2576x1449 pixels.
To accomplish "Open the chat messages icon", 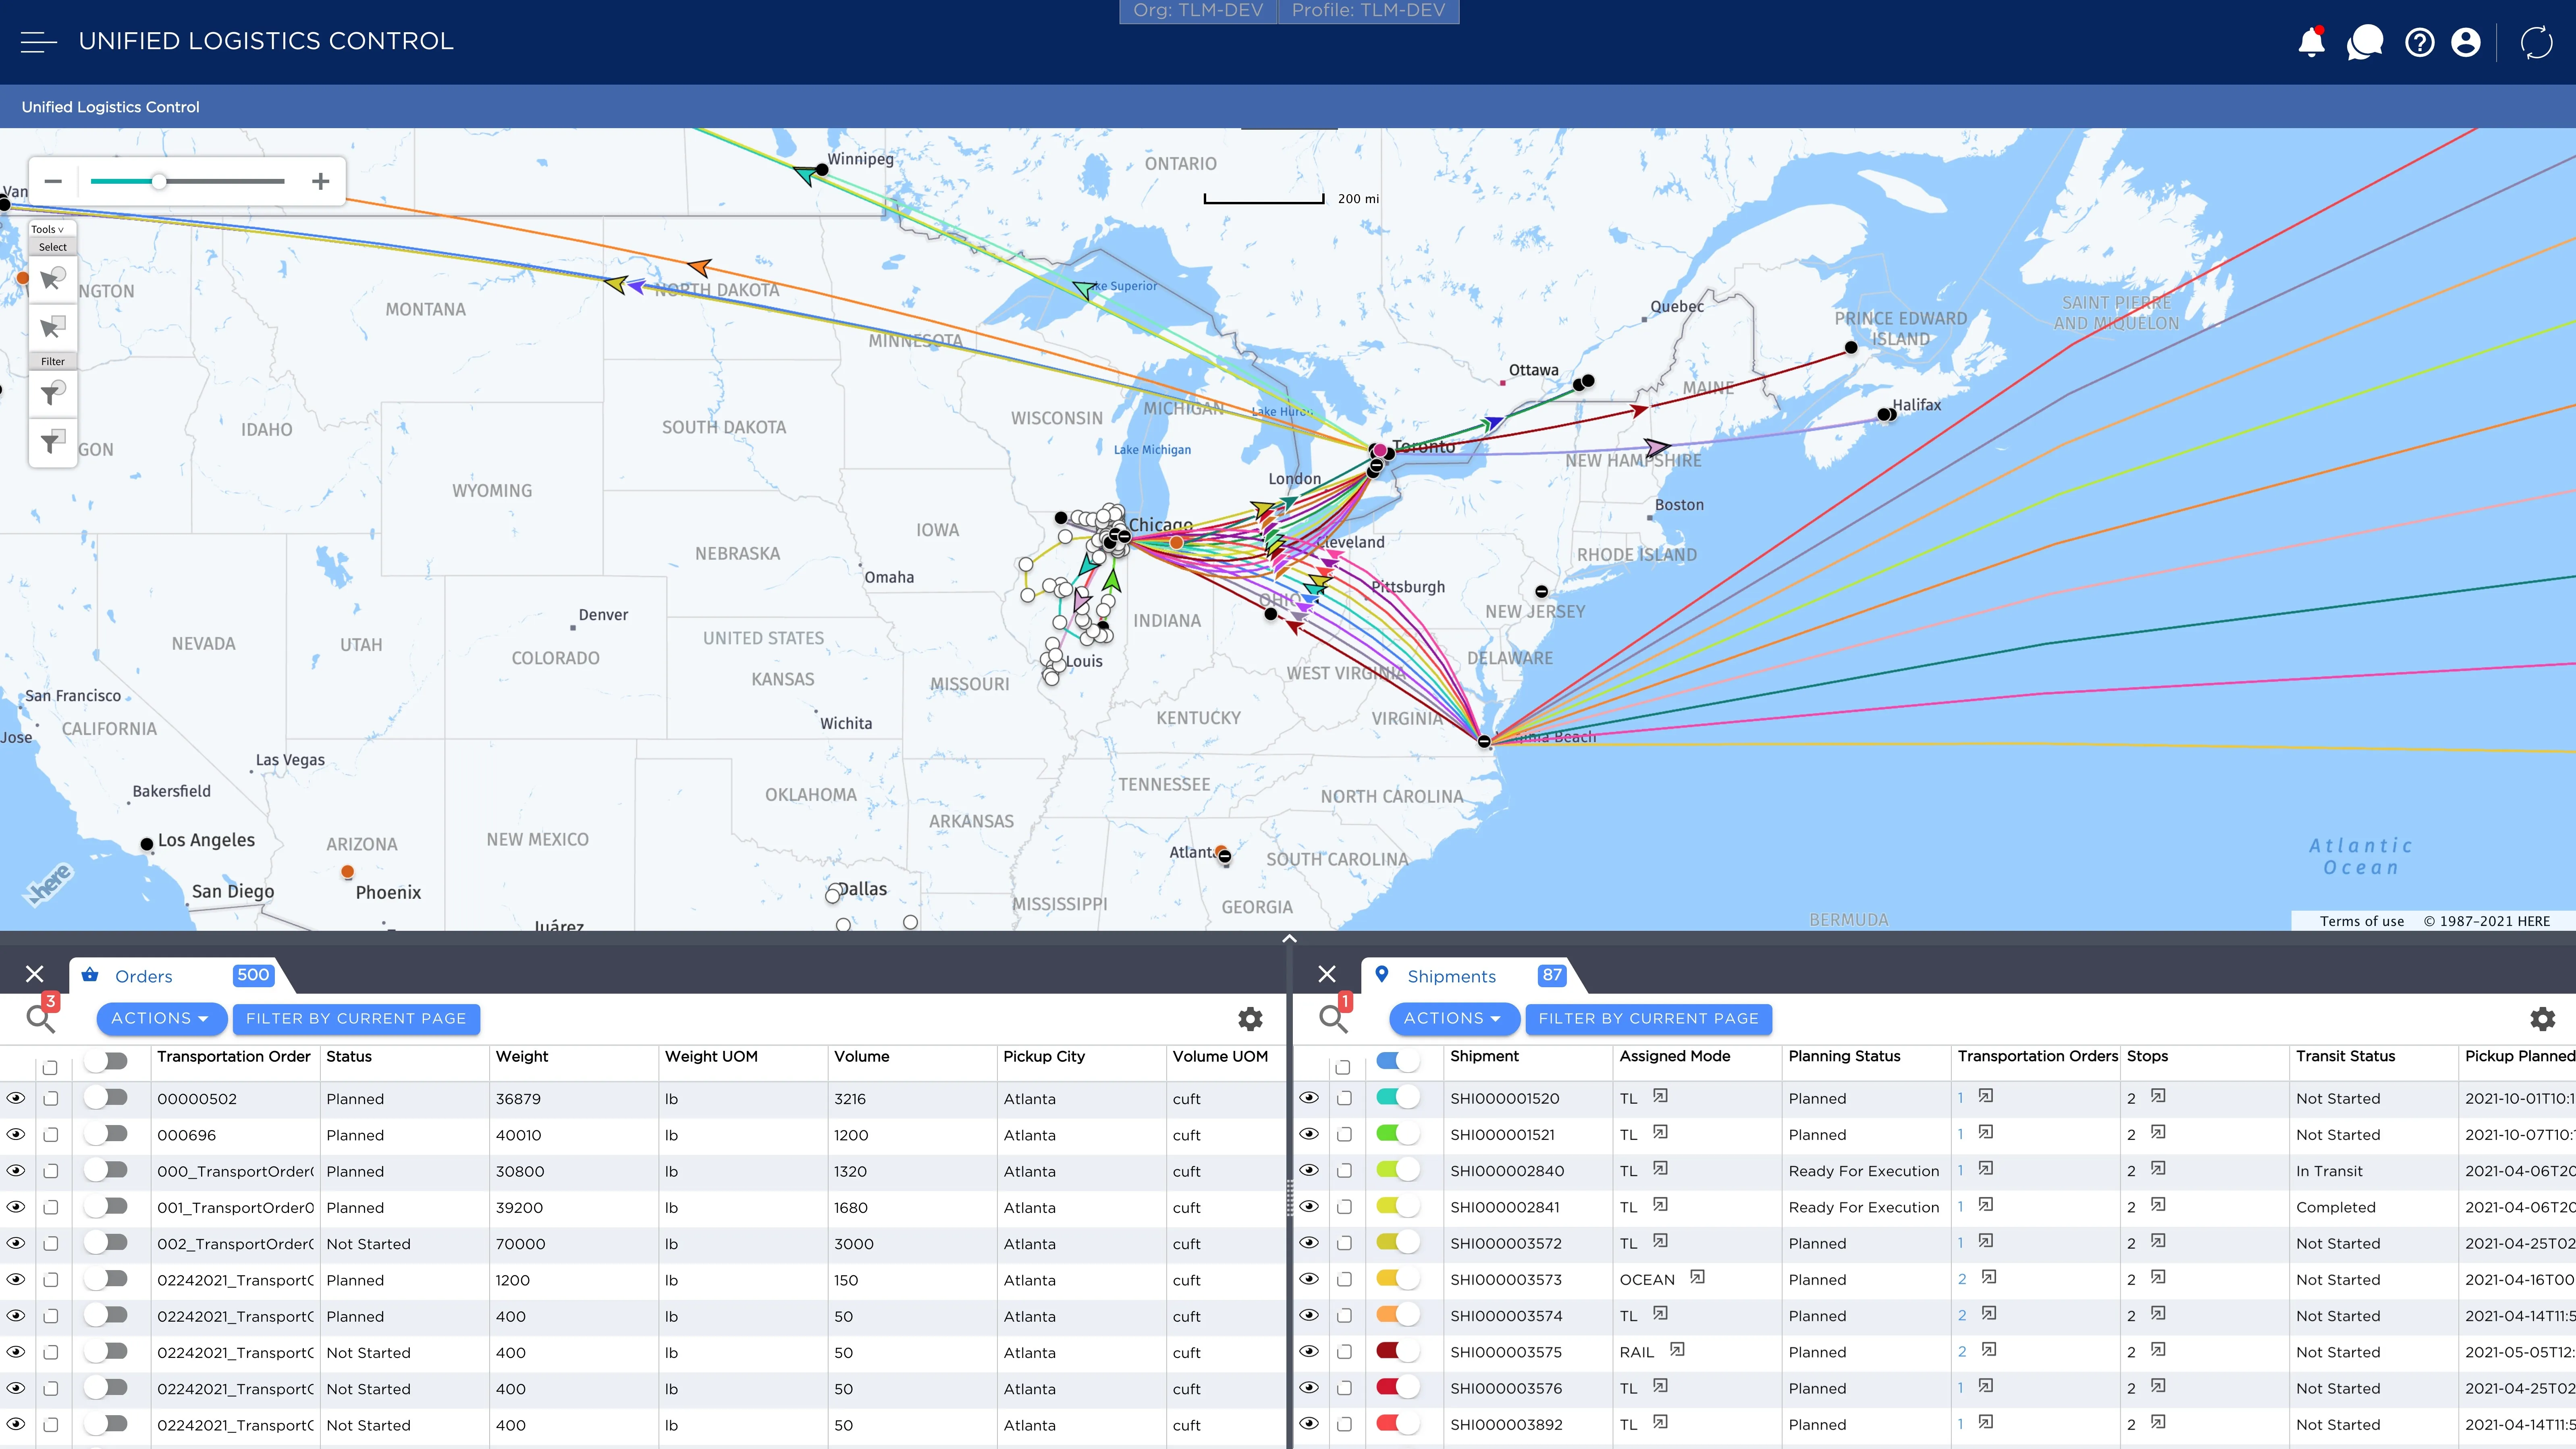I will click(x=2364, y=42).
